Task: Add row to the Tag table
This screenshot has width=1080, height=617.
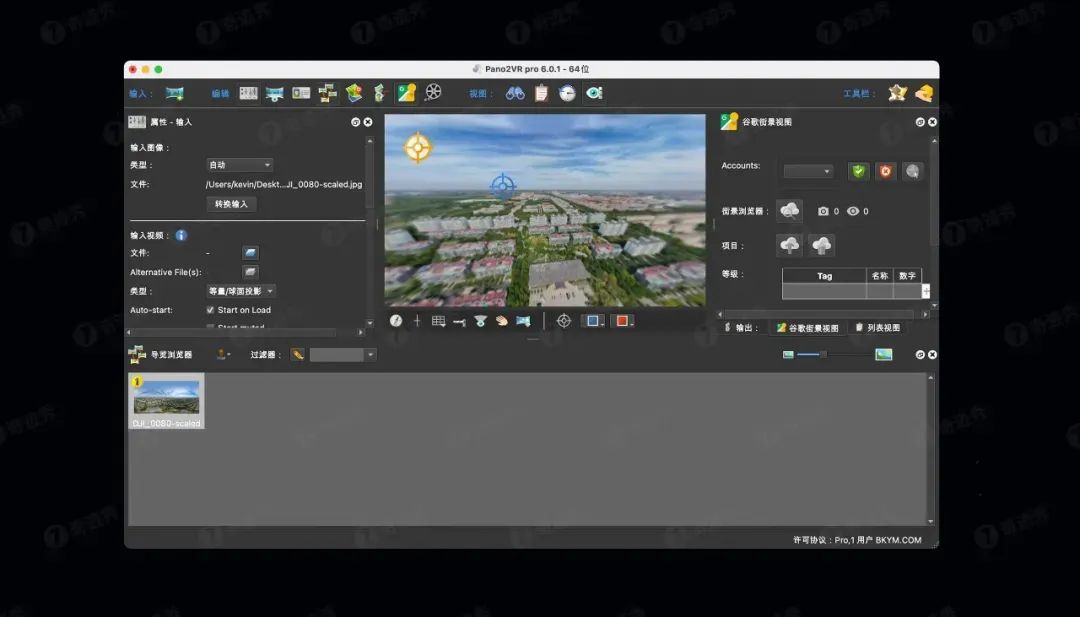Action: (x=926, y=291)
